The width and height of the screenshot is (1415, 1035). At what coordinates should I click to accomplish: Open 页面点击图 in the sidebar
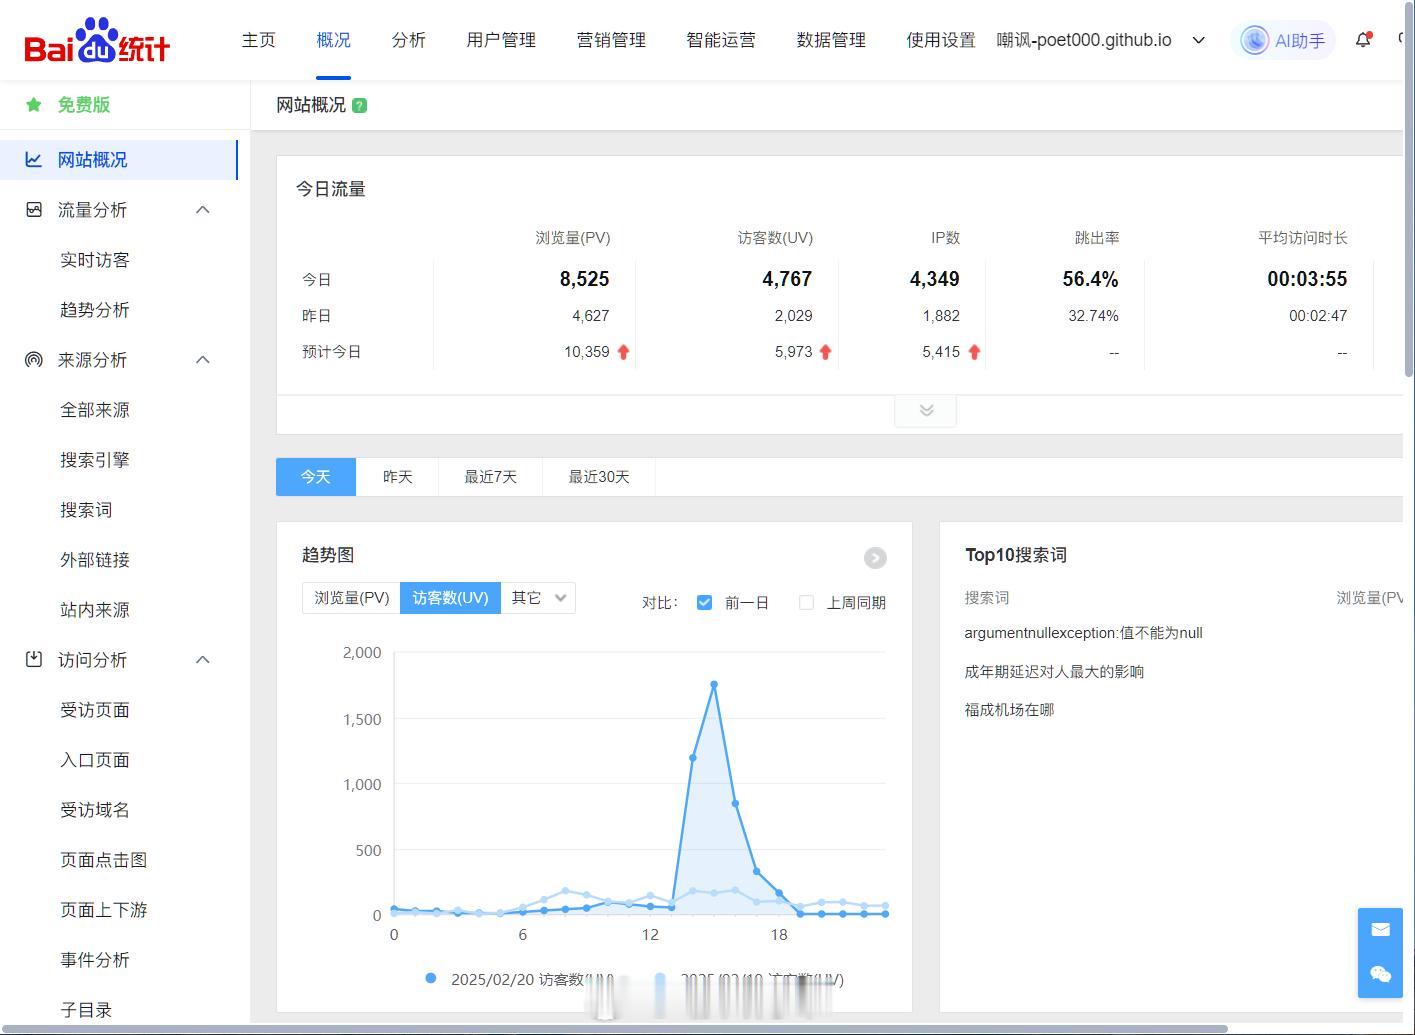point(104,859)
